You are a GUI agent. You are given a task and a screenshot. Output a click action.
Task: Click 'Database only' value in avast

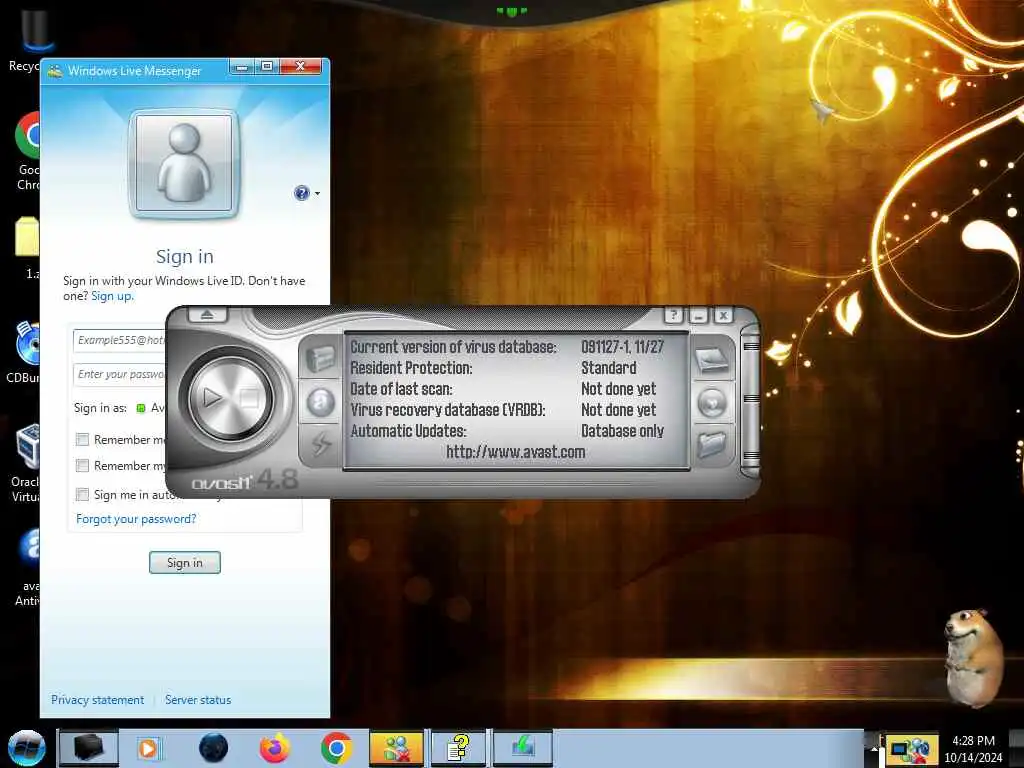tap(622, 431)
